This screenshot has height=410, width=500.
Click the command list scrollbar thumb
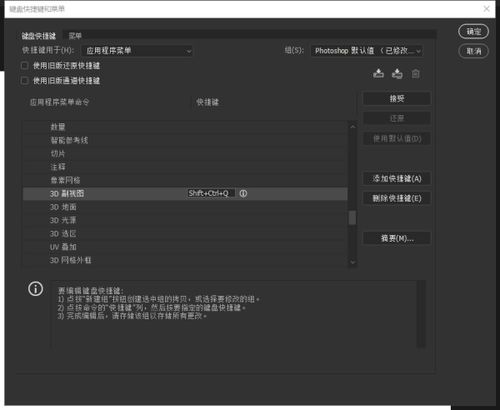click(352, 218)
